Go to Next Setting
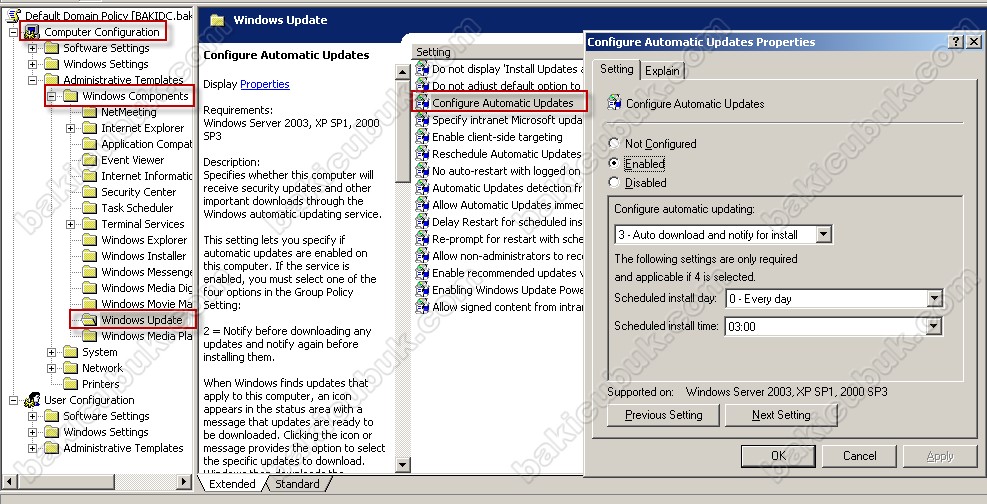Viewport: 987px width, 504px height. pyautogui.click(x=781, y=415)
